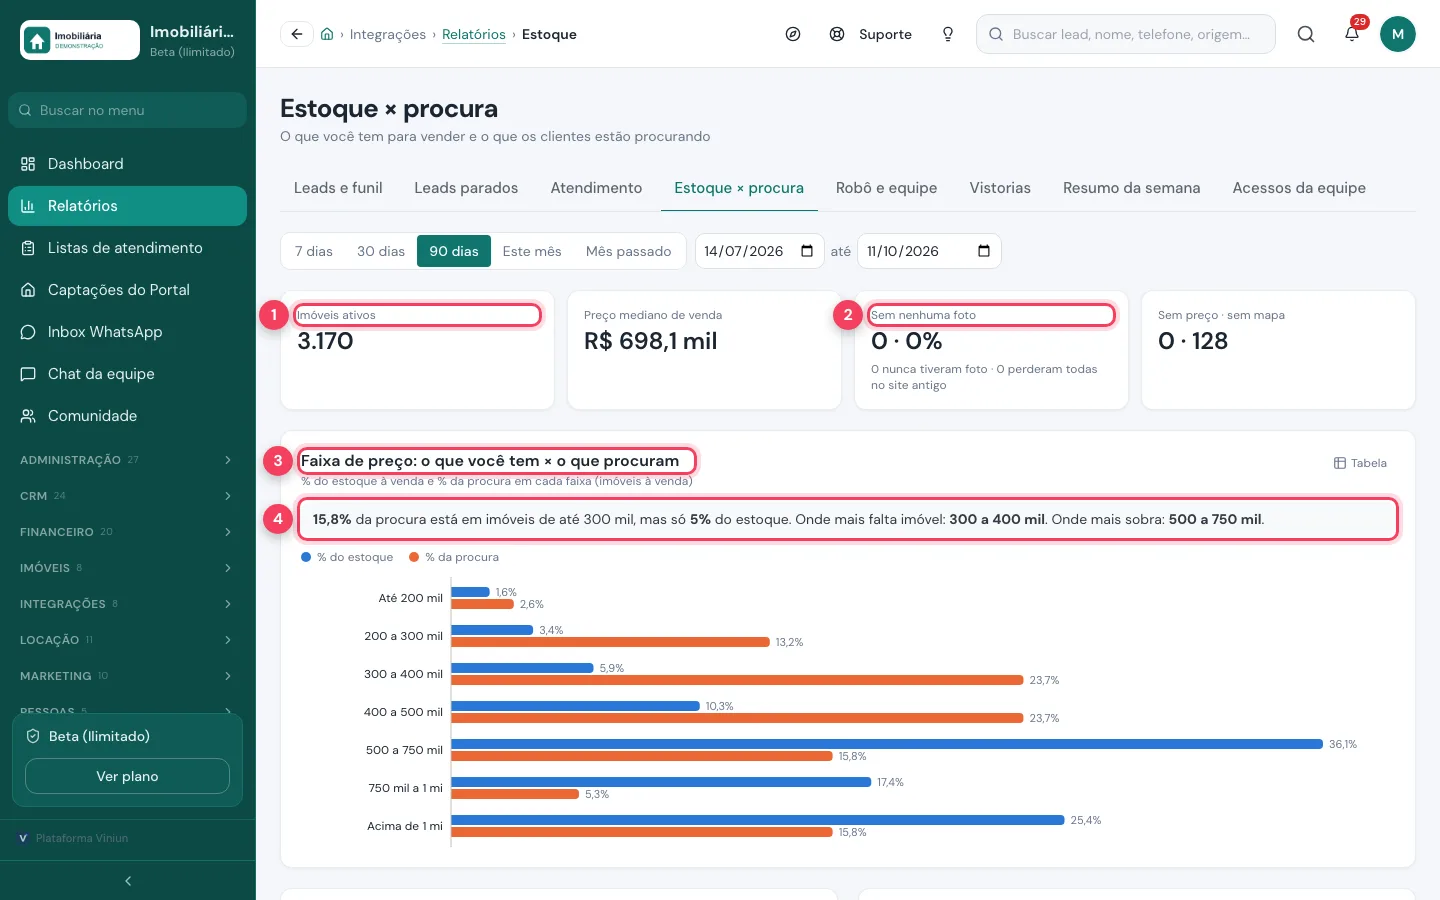Open Dashboard in the sidebar
This screenshot has height=900, width=1440.
point(127,164)
